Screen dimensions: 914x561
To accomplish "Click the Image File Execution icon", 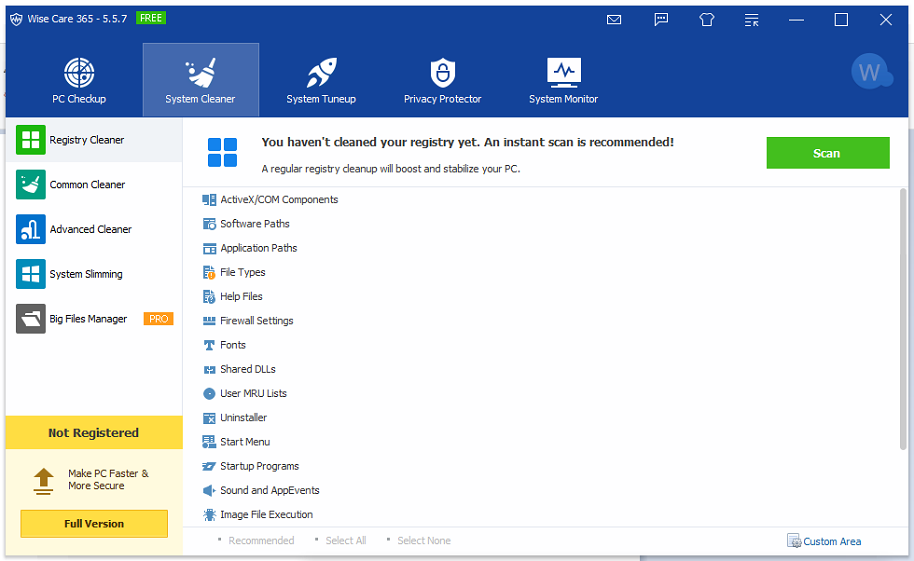I will click(209, 515).
